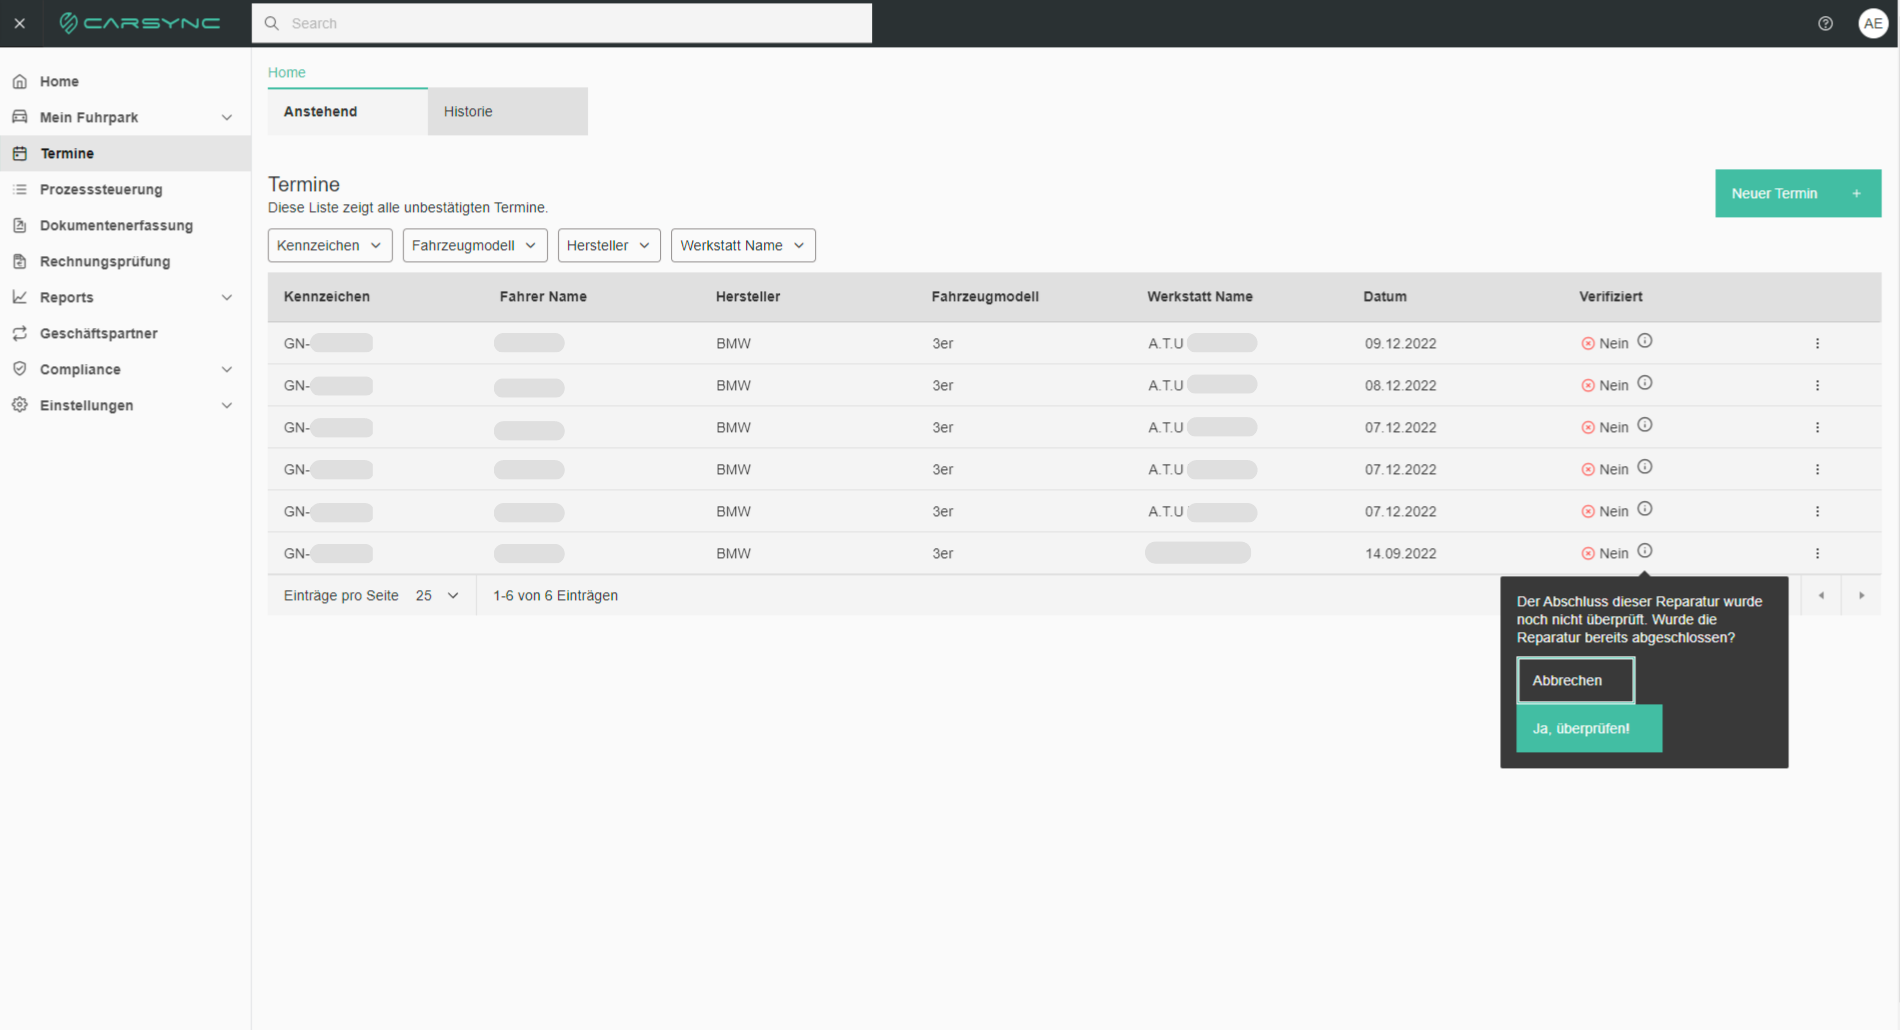Click Nein in the 08.12.2022 row
Viewport: 1900px width, 1030px height.
[x=1614, y=385]
